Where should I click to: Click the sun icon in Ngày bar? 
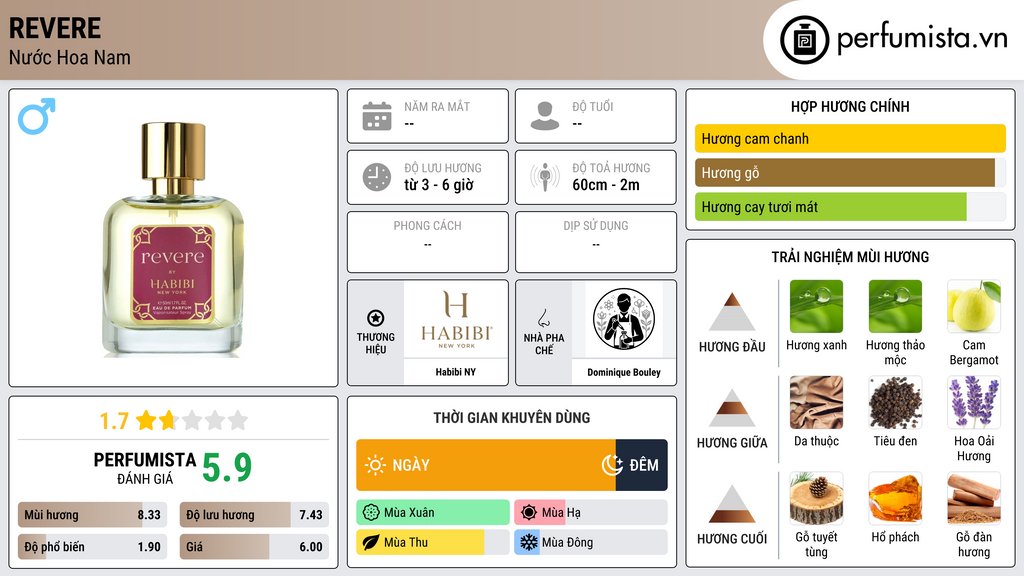click(376, 465)
